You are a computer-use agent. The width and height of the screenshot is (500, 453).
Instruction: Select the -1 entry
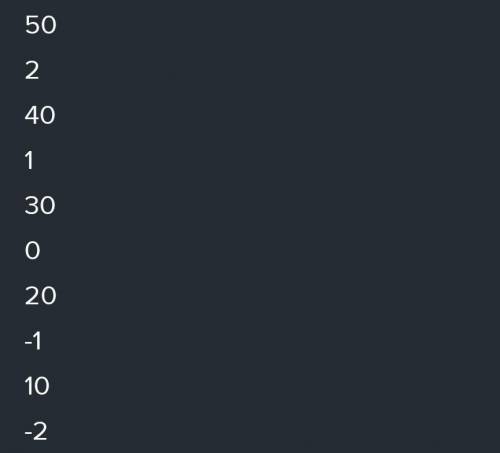(x=33, y=341)
